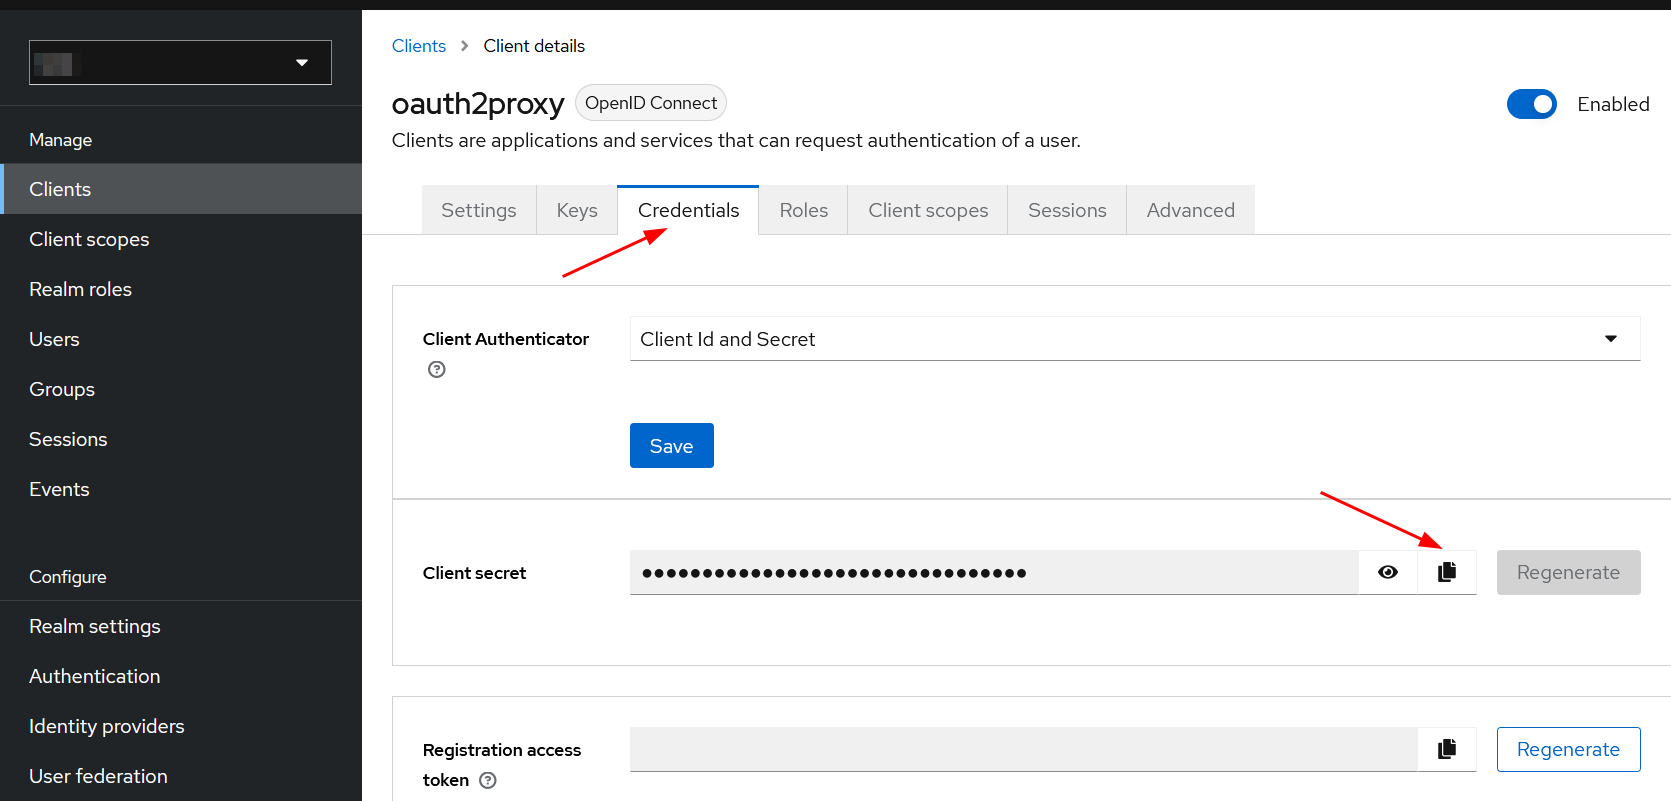The width and height of the screenshot is (1671, 801).
Task: Click the oauth2proxy client heading
Action: click(x=478, y=104)
